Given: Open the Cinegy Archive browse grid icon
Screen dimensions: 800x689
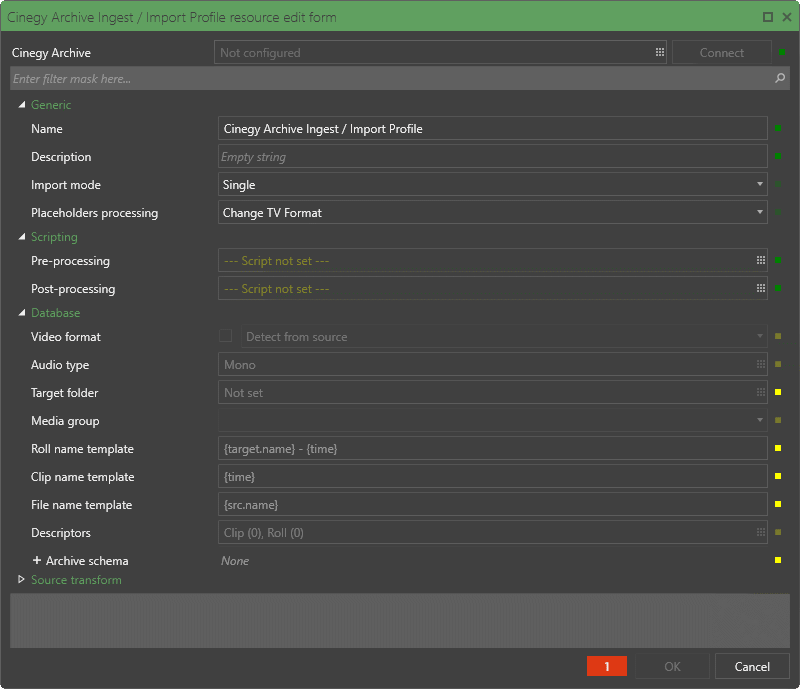Looking at the screenshot, I should coord(660,52).
